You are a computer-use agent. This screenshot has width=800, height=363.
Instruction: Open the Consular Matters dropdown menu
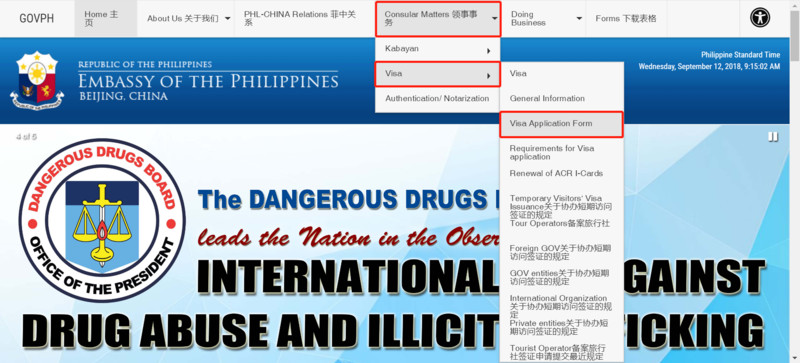[x=438, y=18]
